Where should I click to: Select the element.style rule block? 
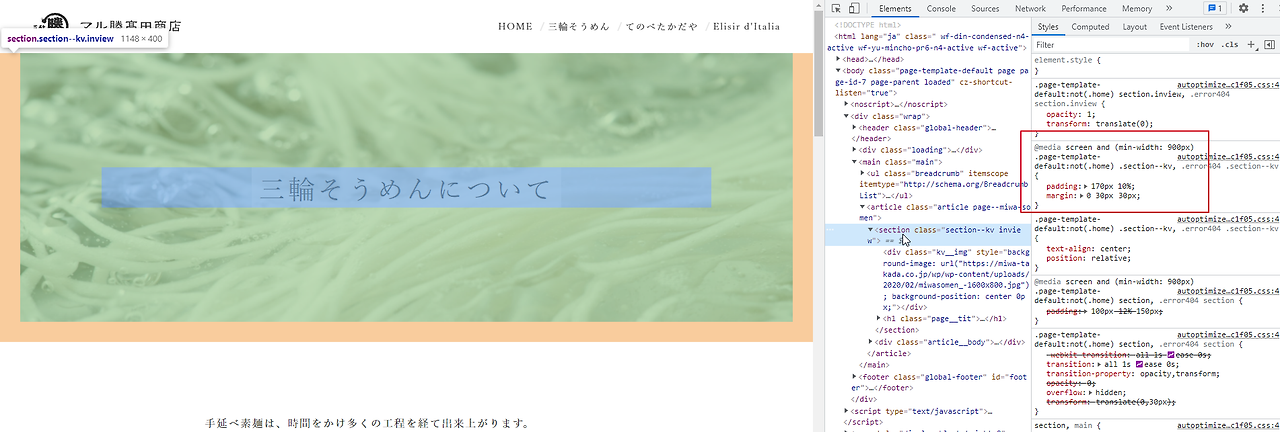pyautogui.click(x=1155, y=66)
